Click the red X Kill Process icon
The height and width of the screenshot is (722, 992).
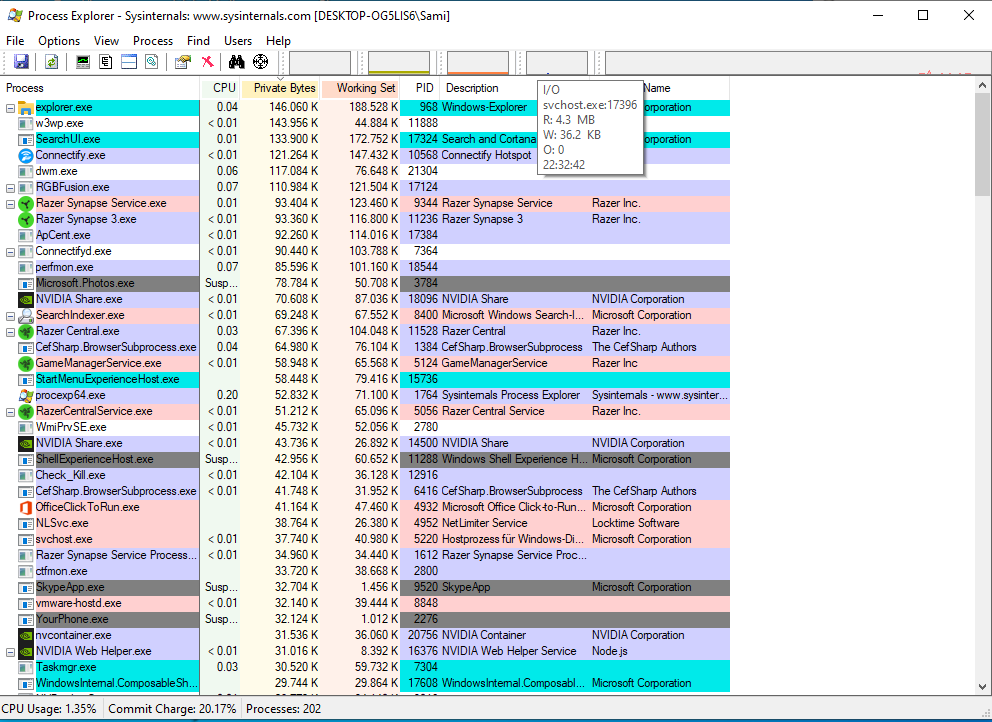click(x=207, y=61)
